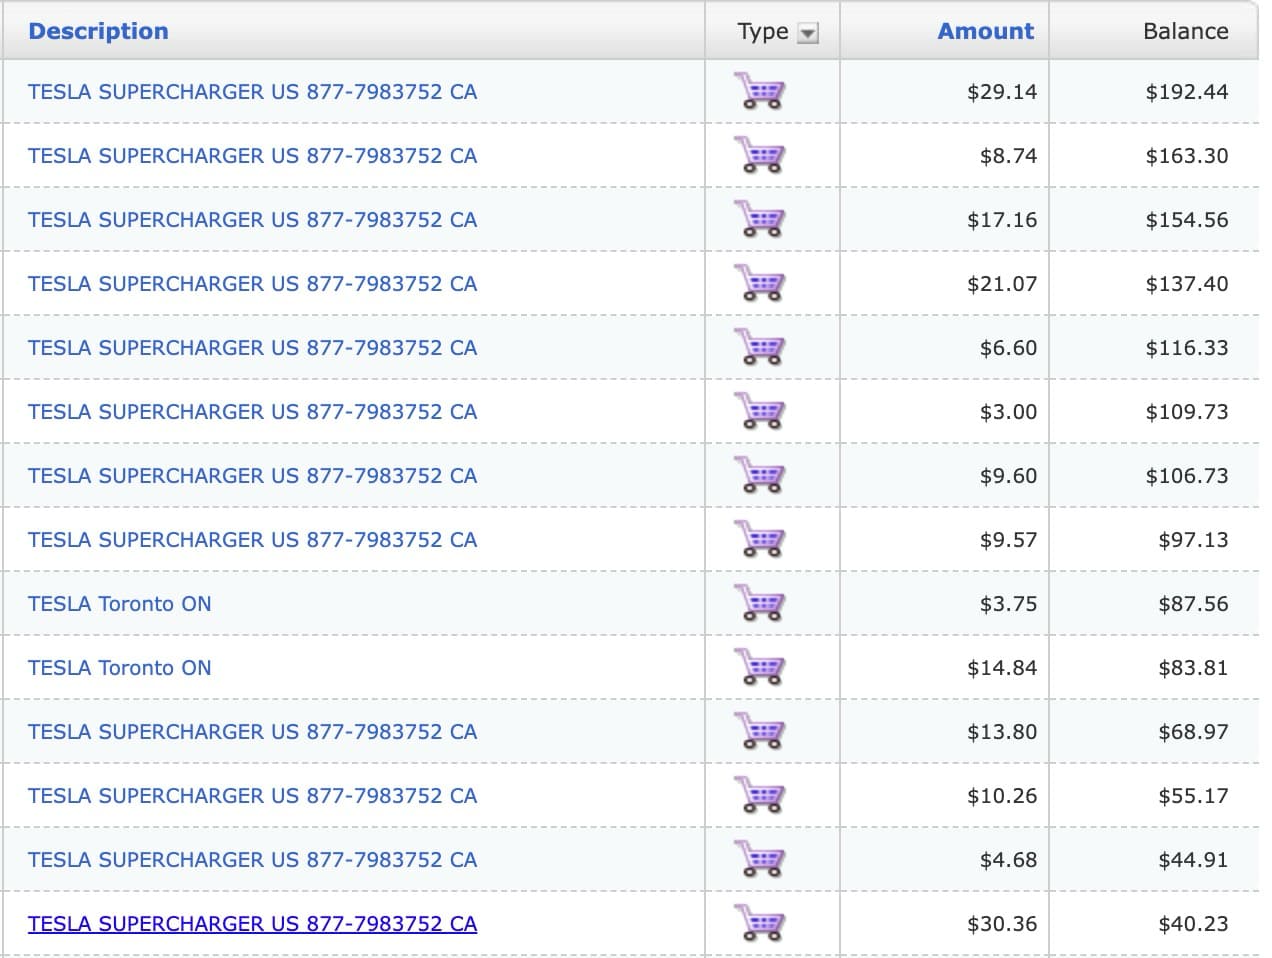This screenshot has height=958, width=1272.
Task: Click the cart icon in the $8.74 row
Action: (759, 156)
